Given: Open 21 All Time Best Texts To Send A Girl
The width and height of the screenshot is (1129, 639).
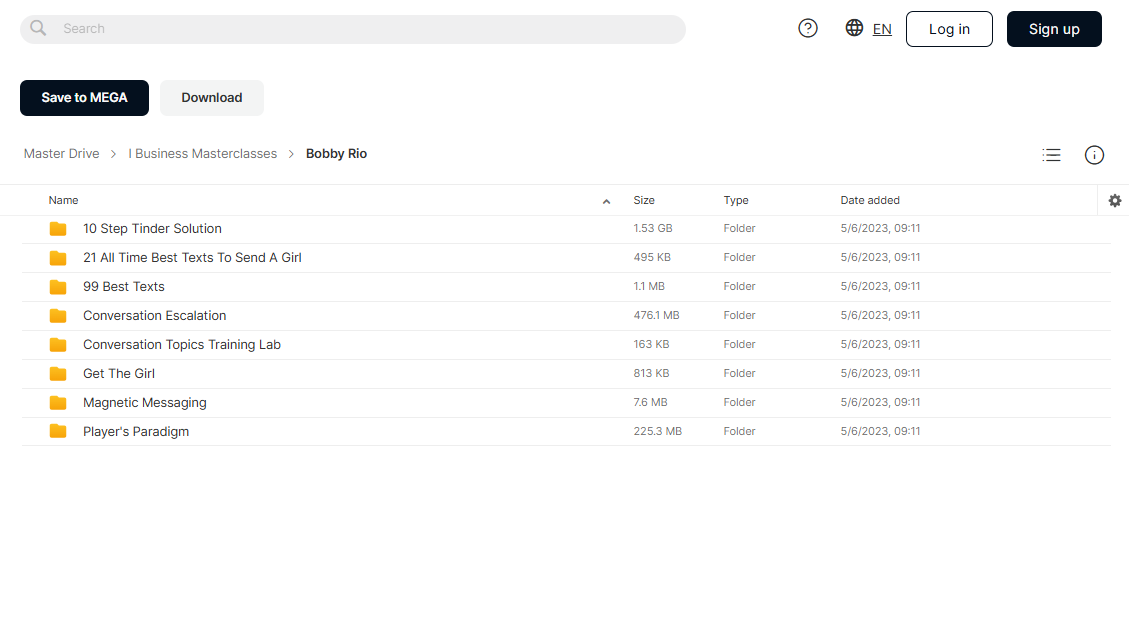Looking at the screenshot, I should [192, 257].
